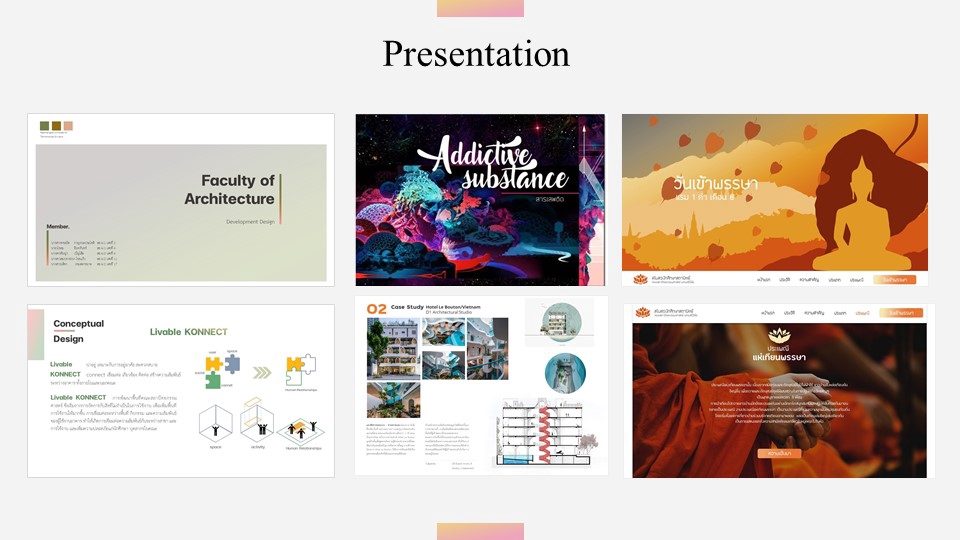Screen dimensions: 960x540
Task: Click the diamond diagram labeled 'Human Relationships'
Action: click(x=301, y=431)
